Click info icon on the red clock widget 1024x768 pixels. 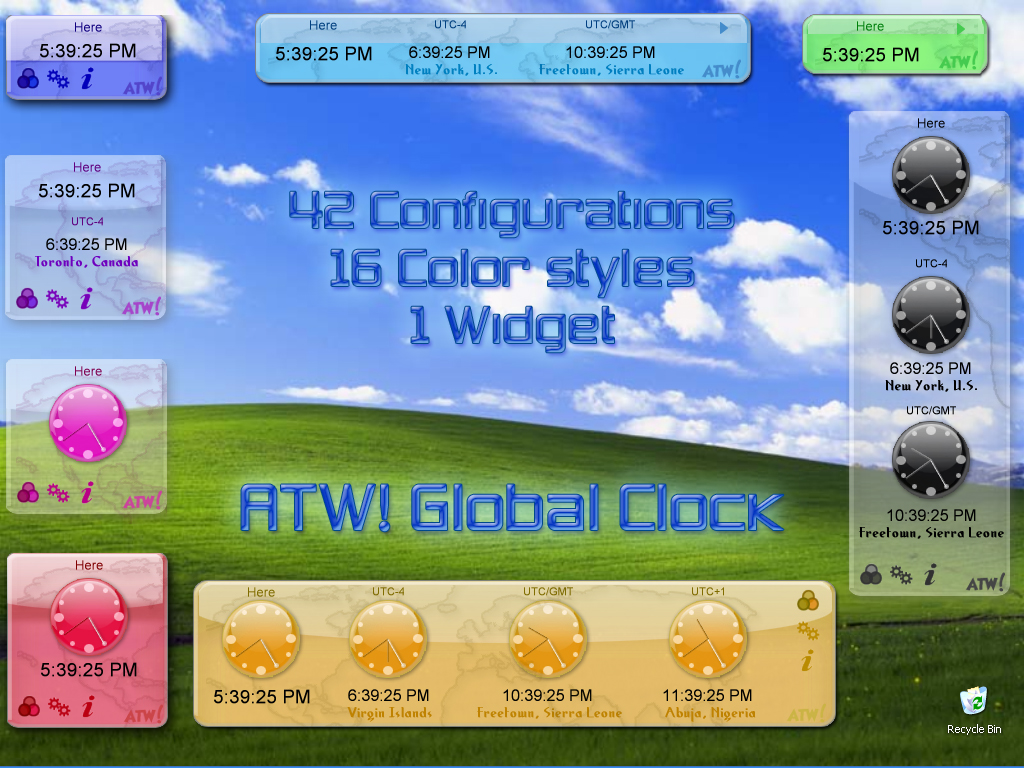(88, 706)
